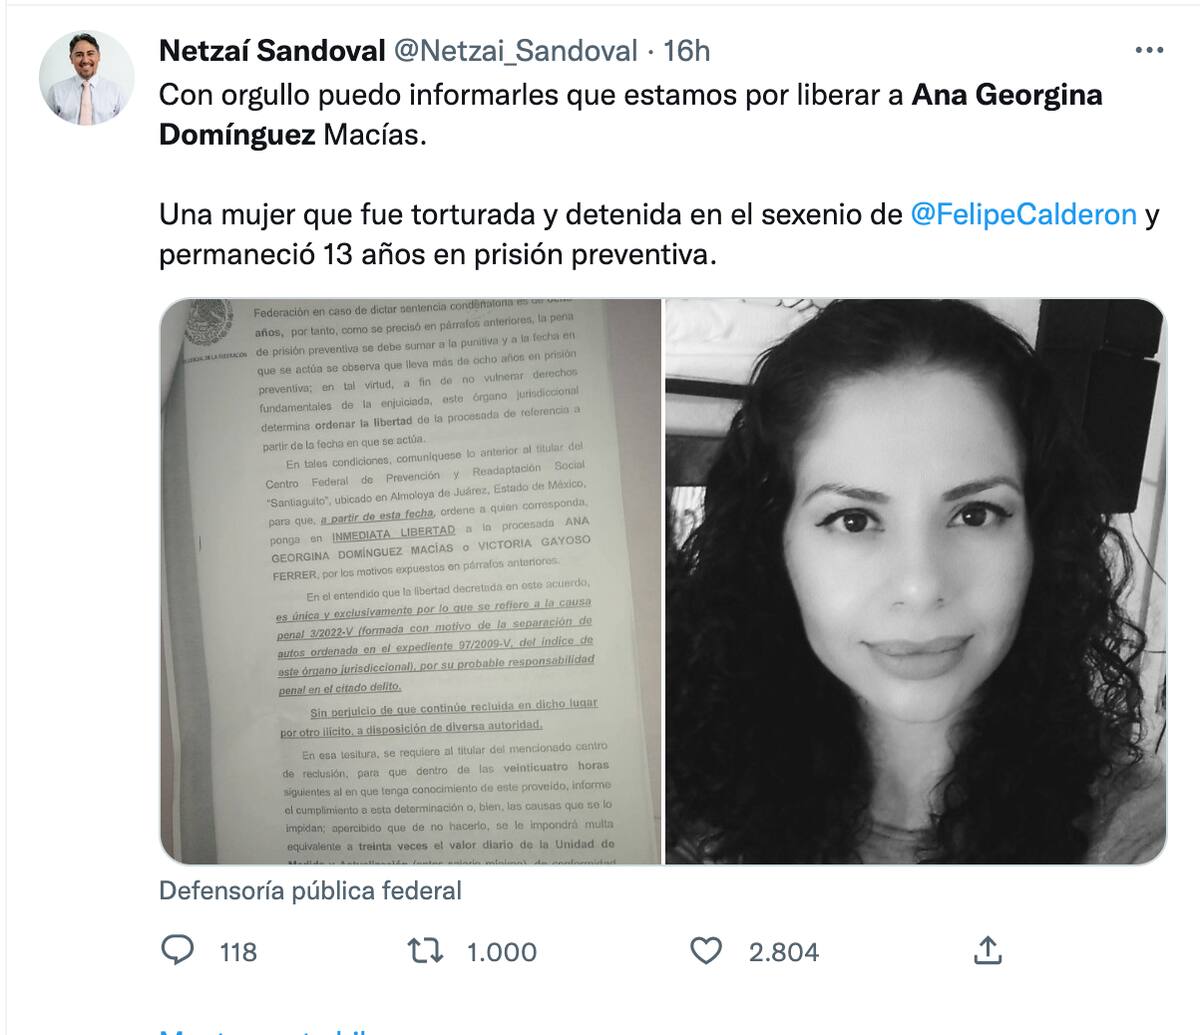Viewport: 1200px width, 1035px height.
Task: Click the Netzaí Sandoval display name
Action: coord(272,50)
